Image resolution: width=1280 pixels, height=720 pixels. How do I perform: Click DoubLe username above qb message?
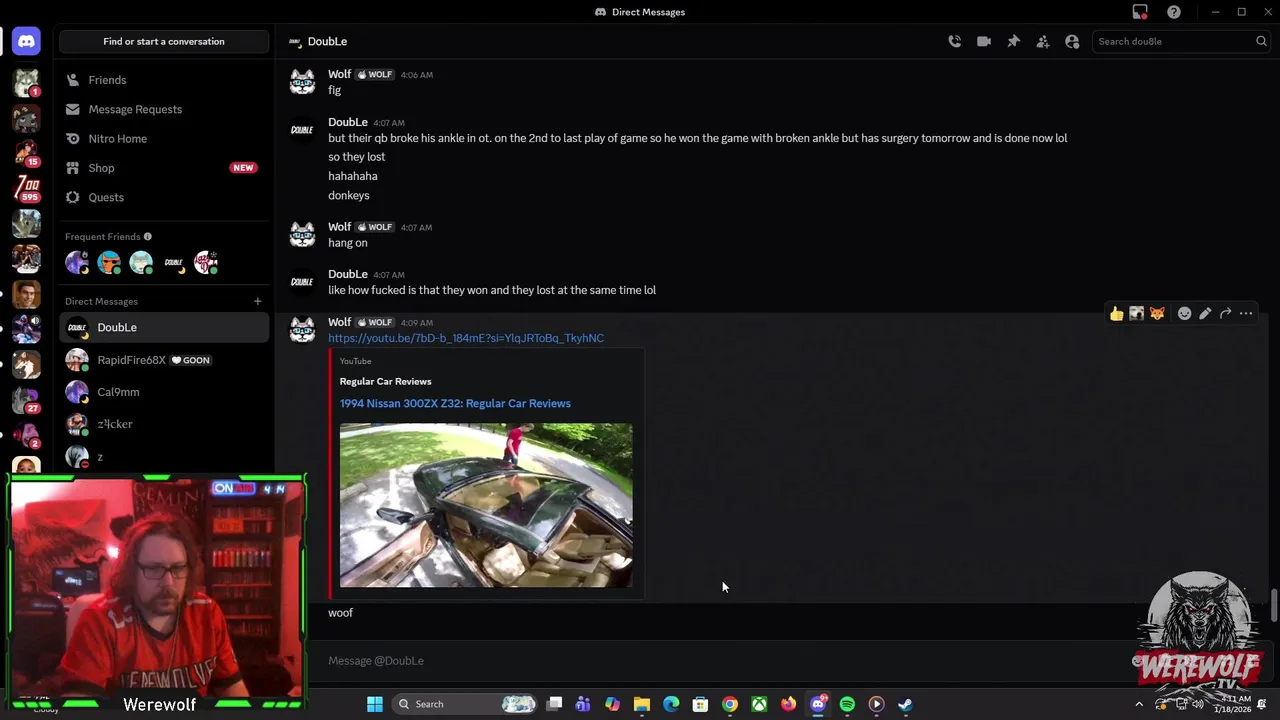tap(348, 122)
